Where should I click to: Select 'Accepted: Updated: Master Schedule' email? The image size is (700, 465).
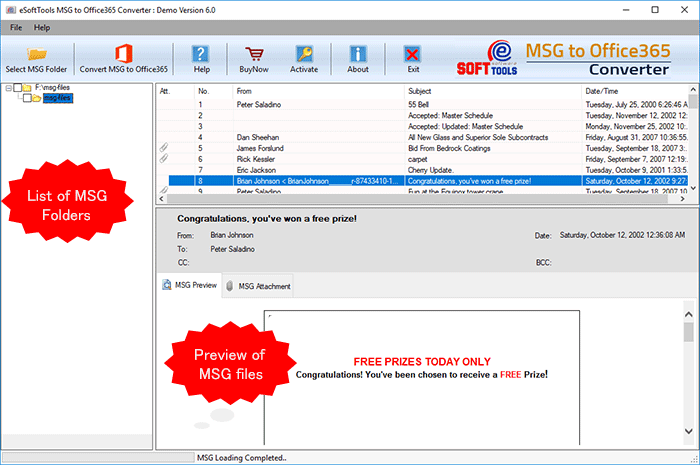coord(422,126)
